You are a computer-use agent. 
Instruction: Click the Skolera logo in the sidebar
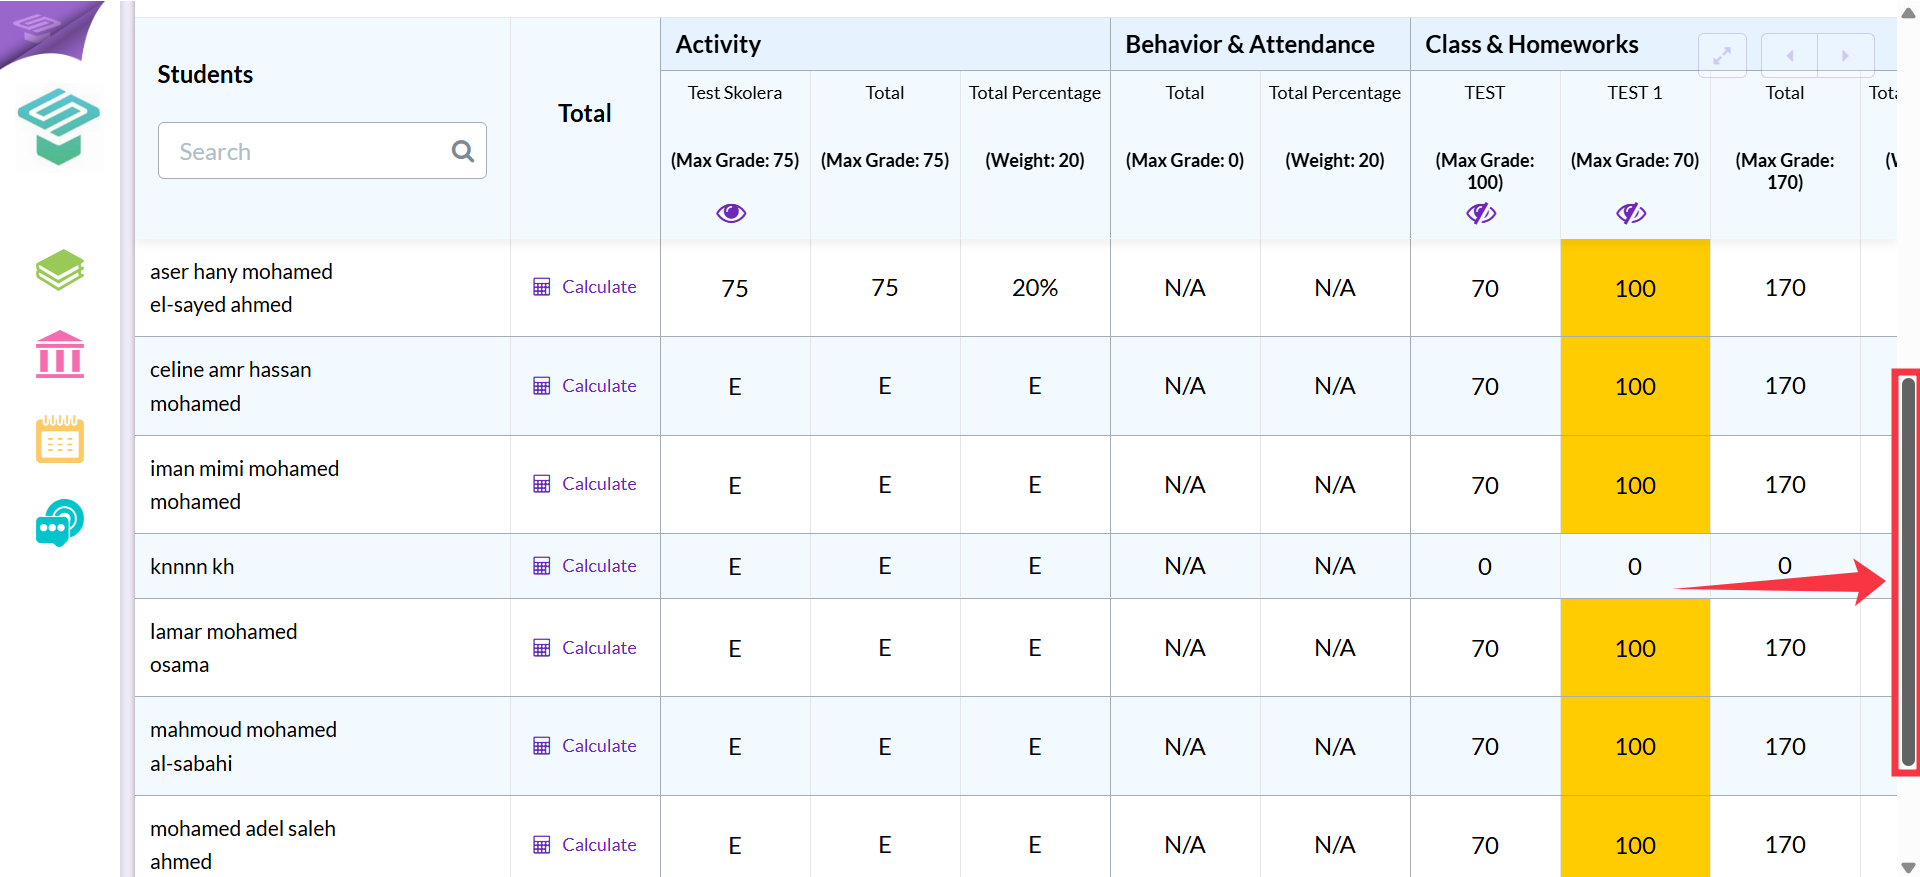point(59,127)
